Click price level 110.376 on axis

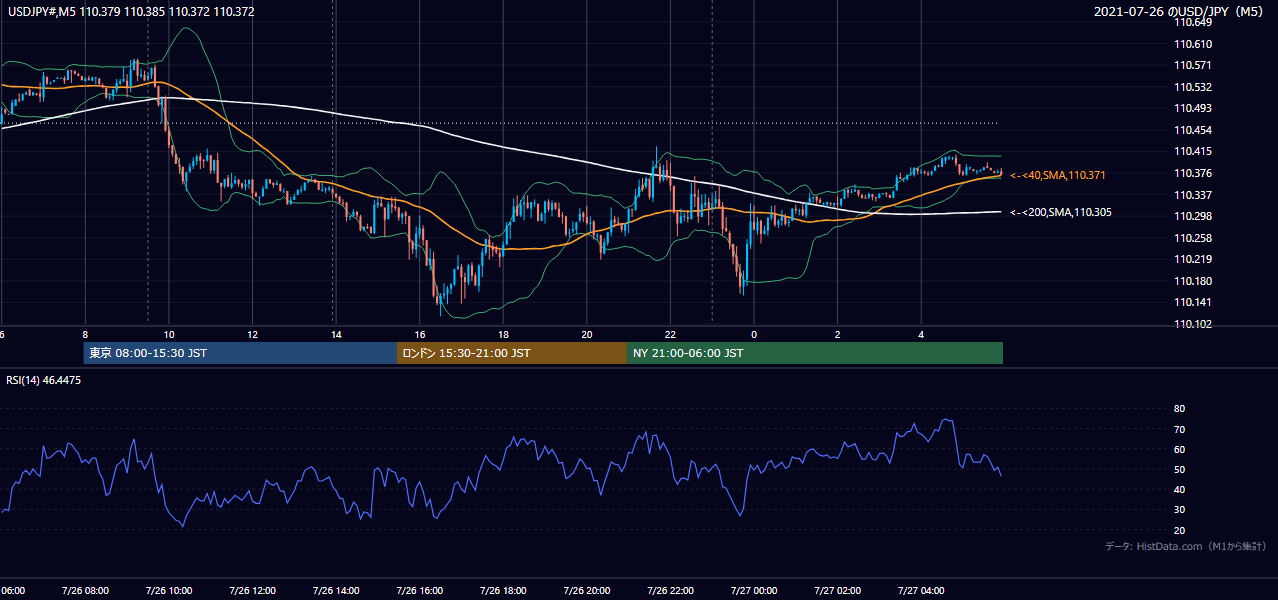pyautogui.click(x=1193, y=173)
